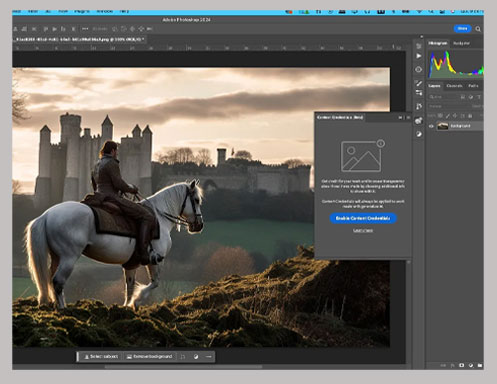Open more options in the contextual task bar
Viewport: 497px width, 384px height.
(x=209, y=357)
